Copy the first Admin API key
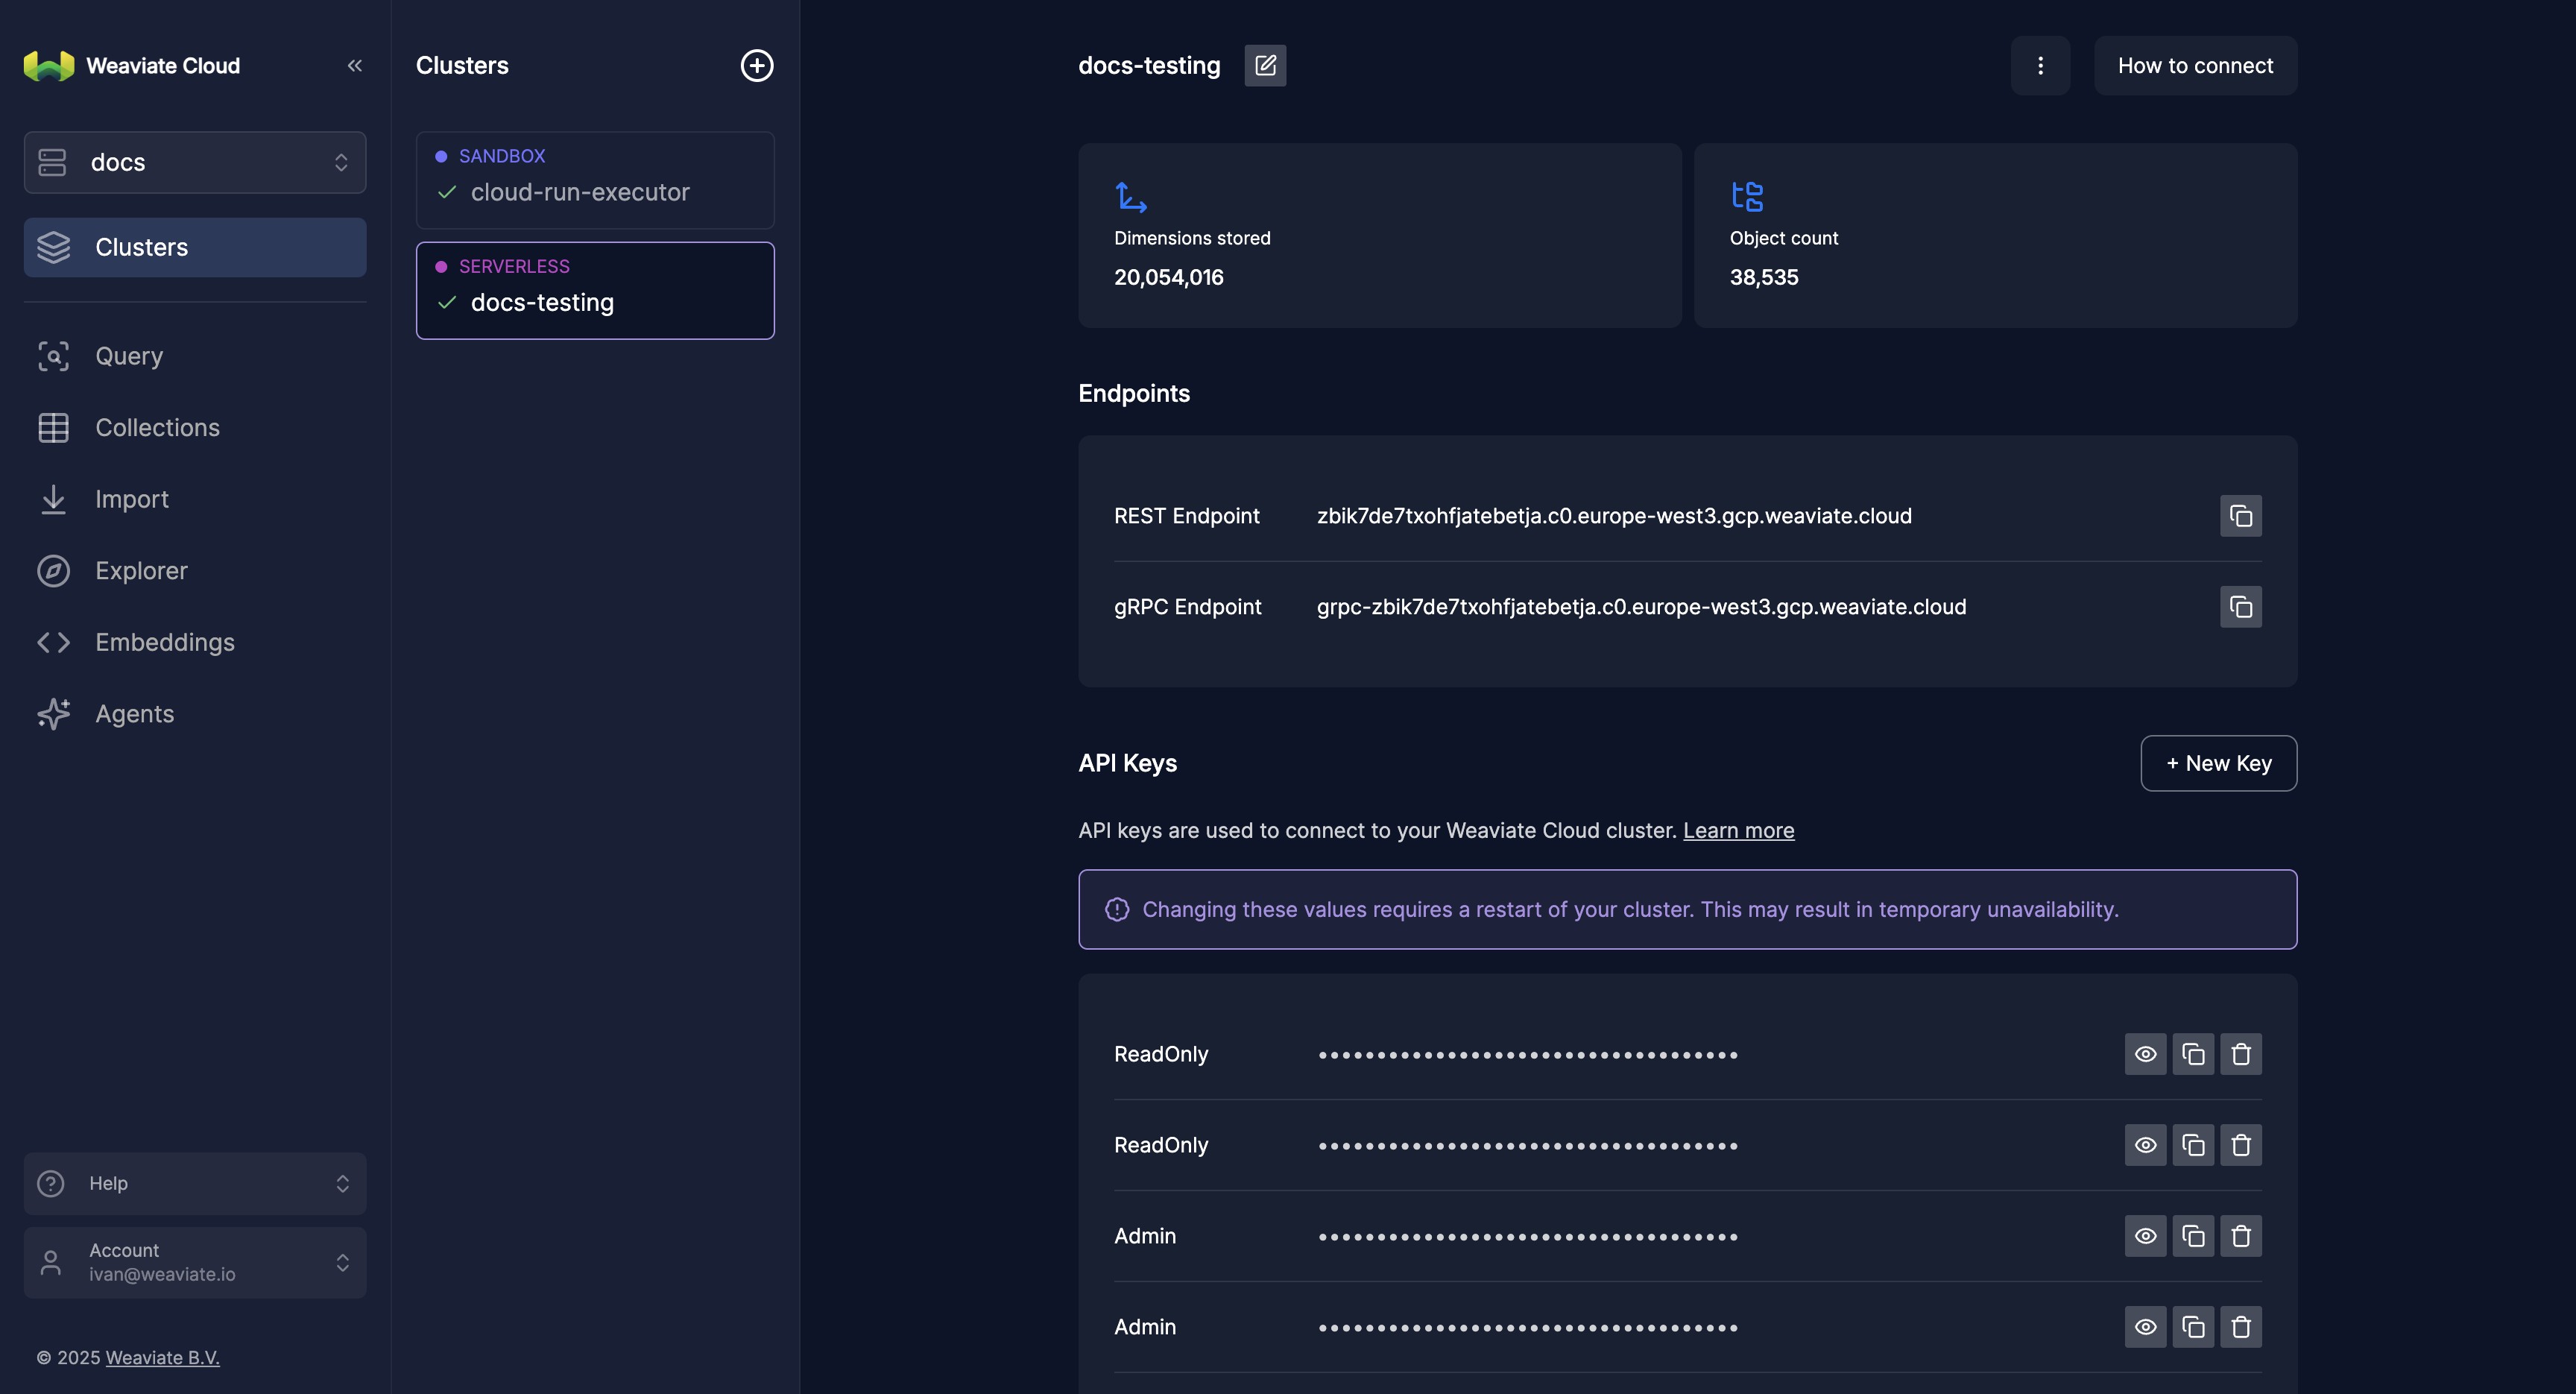The width and height of the screenshot is (2576, 1394). point(2192,1236)
